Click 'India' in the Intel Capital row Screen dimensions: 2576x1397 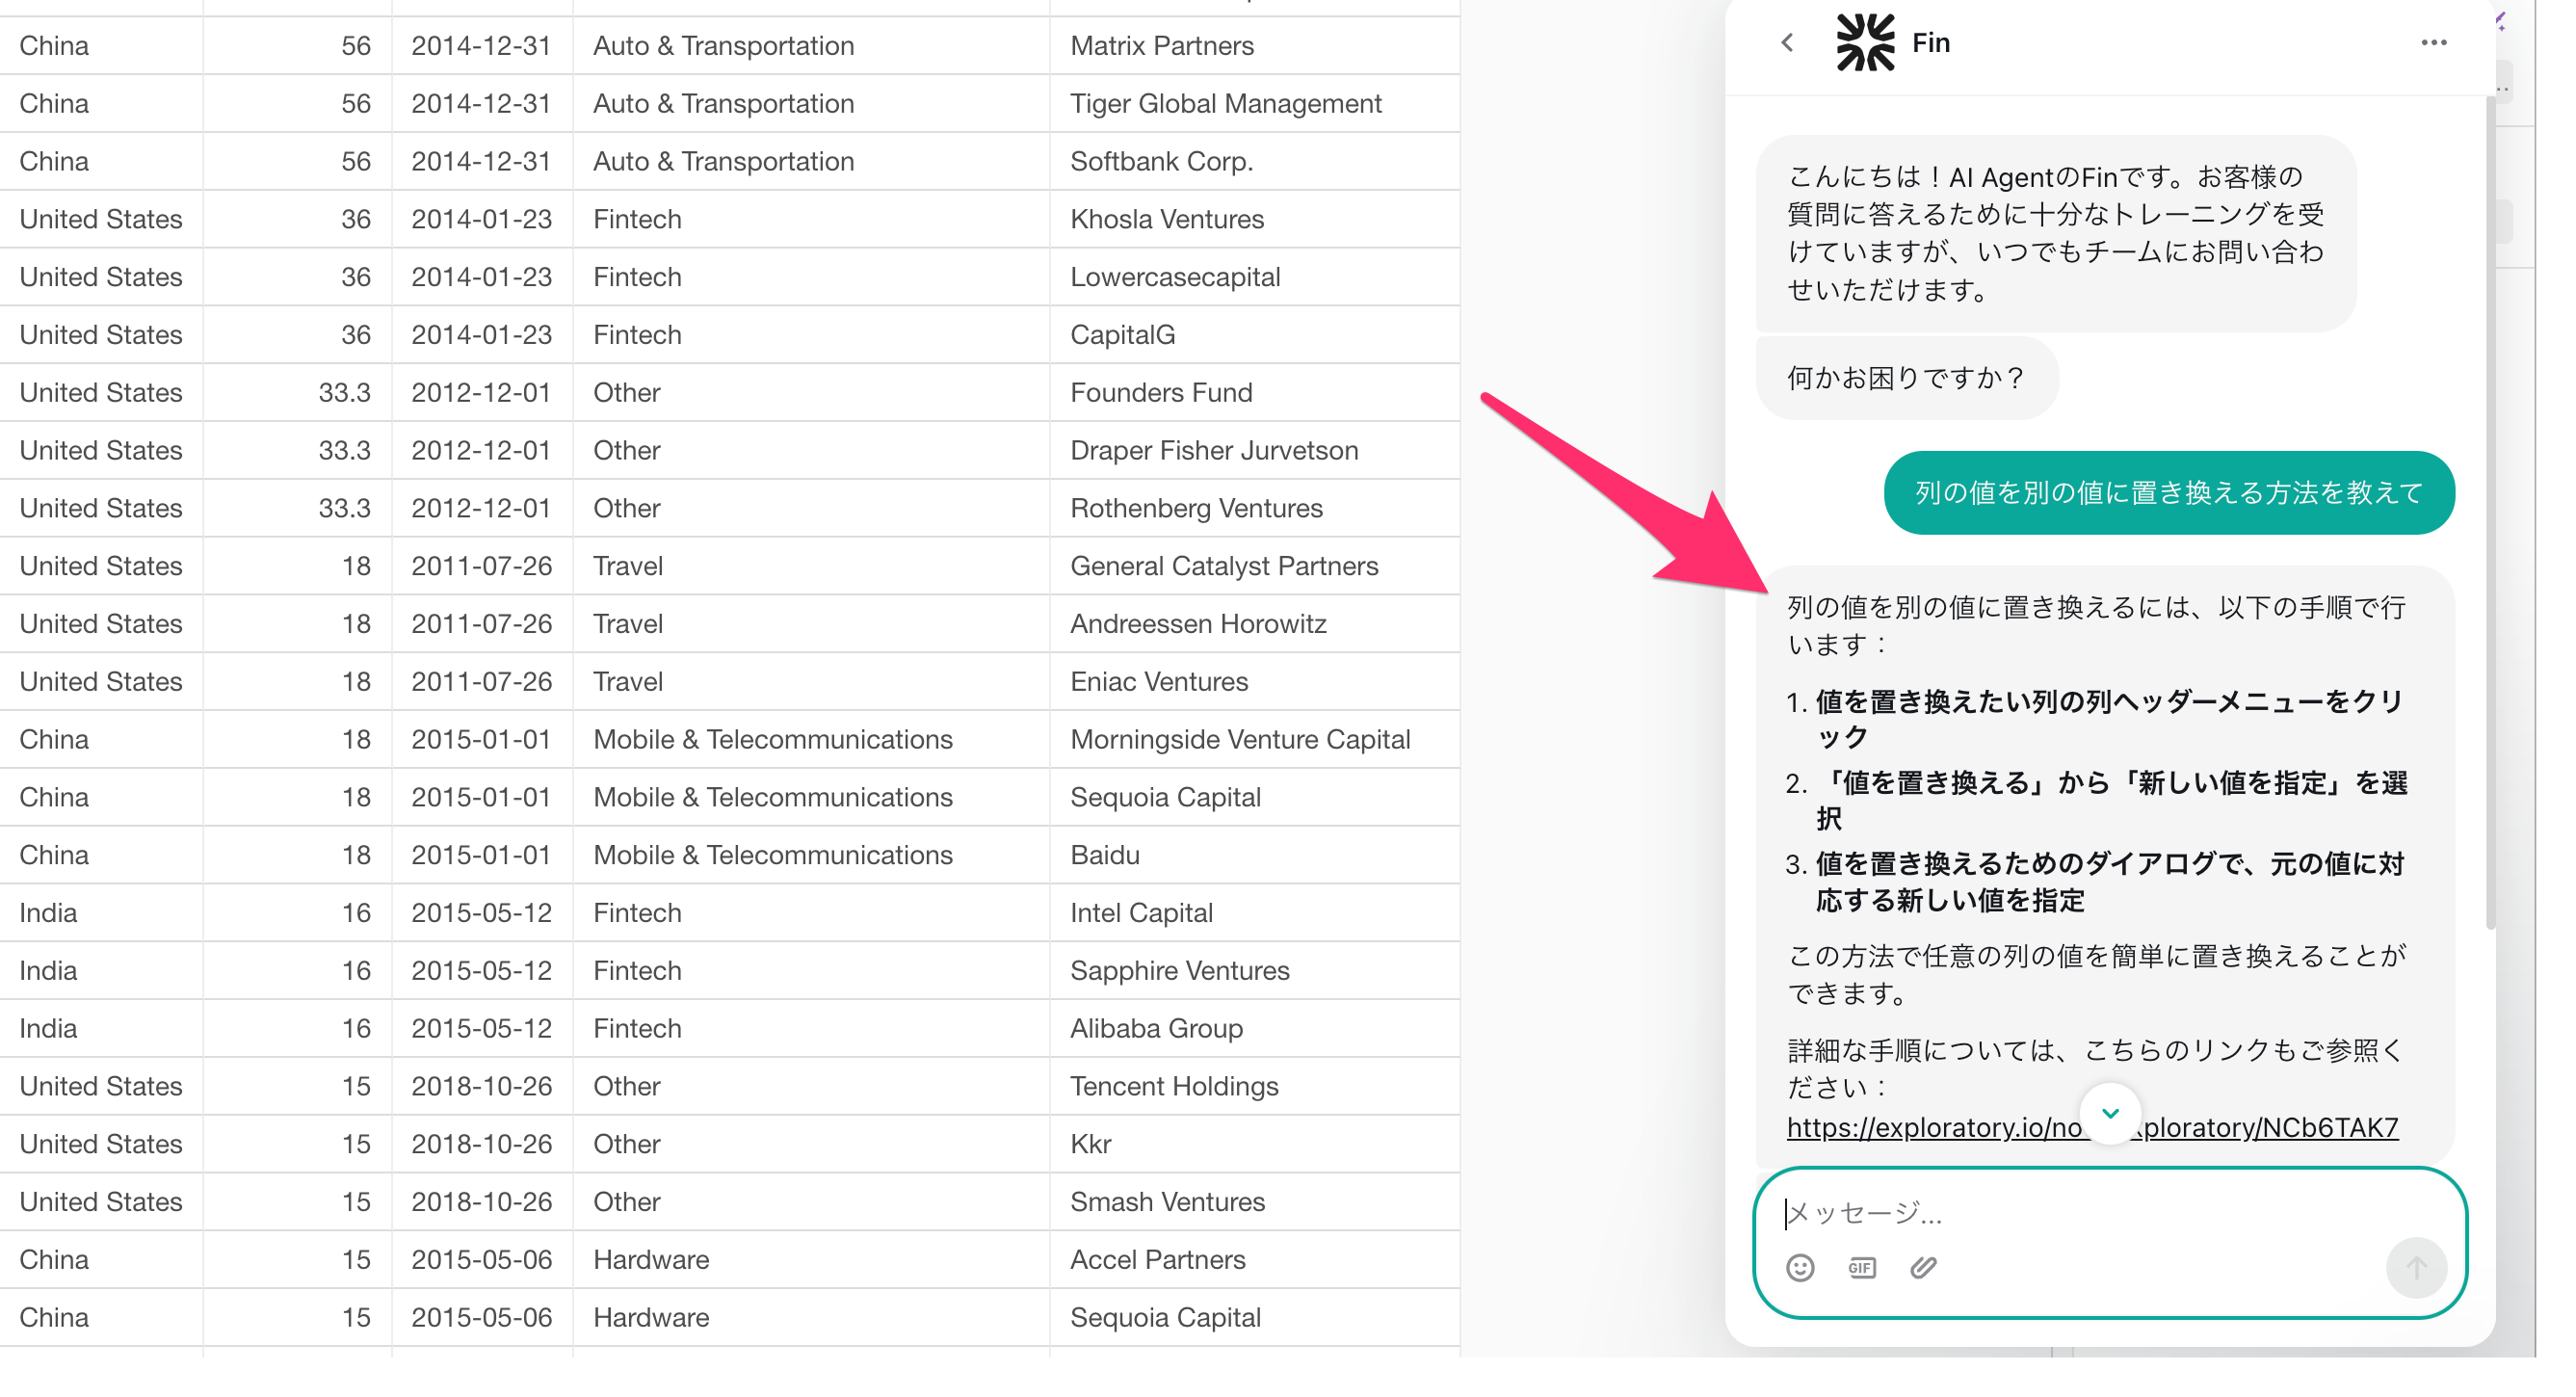click(x=48, y=913)
